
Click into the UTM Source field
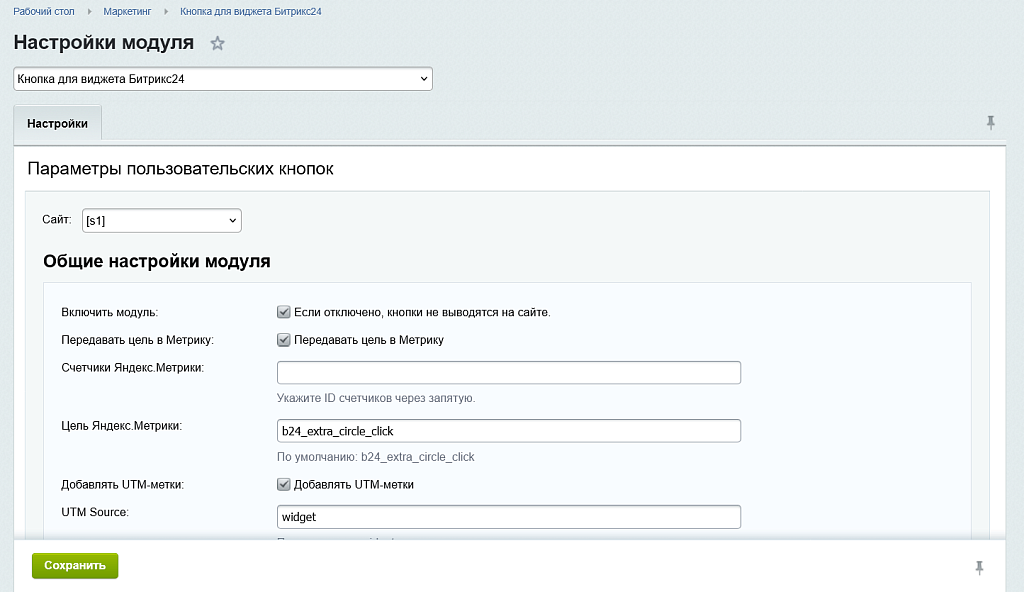click(508, 517)
